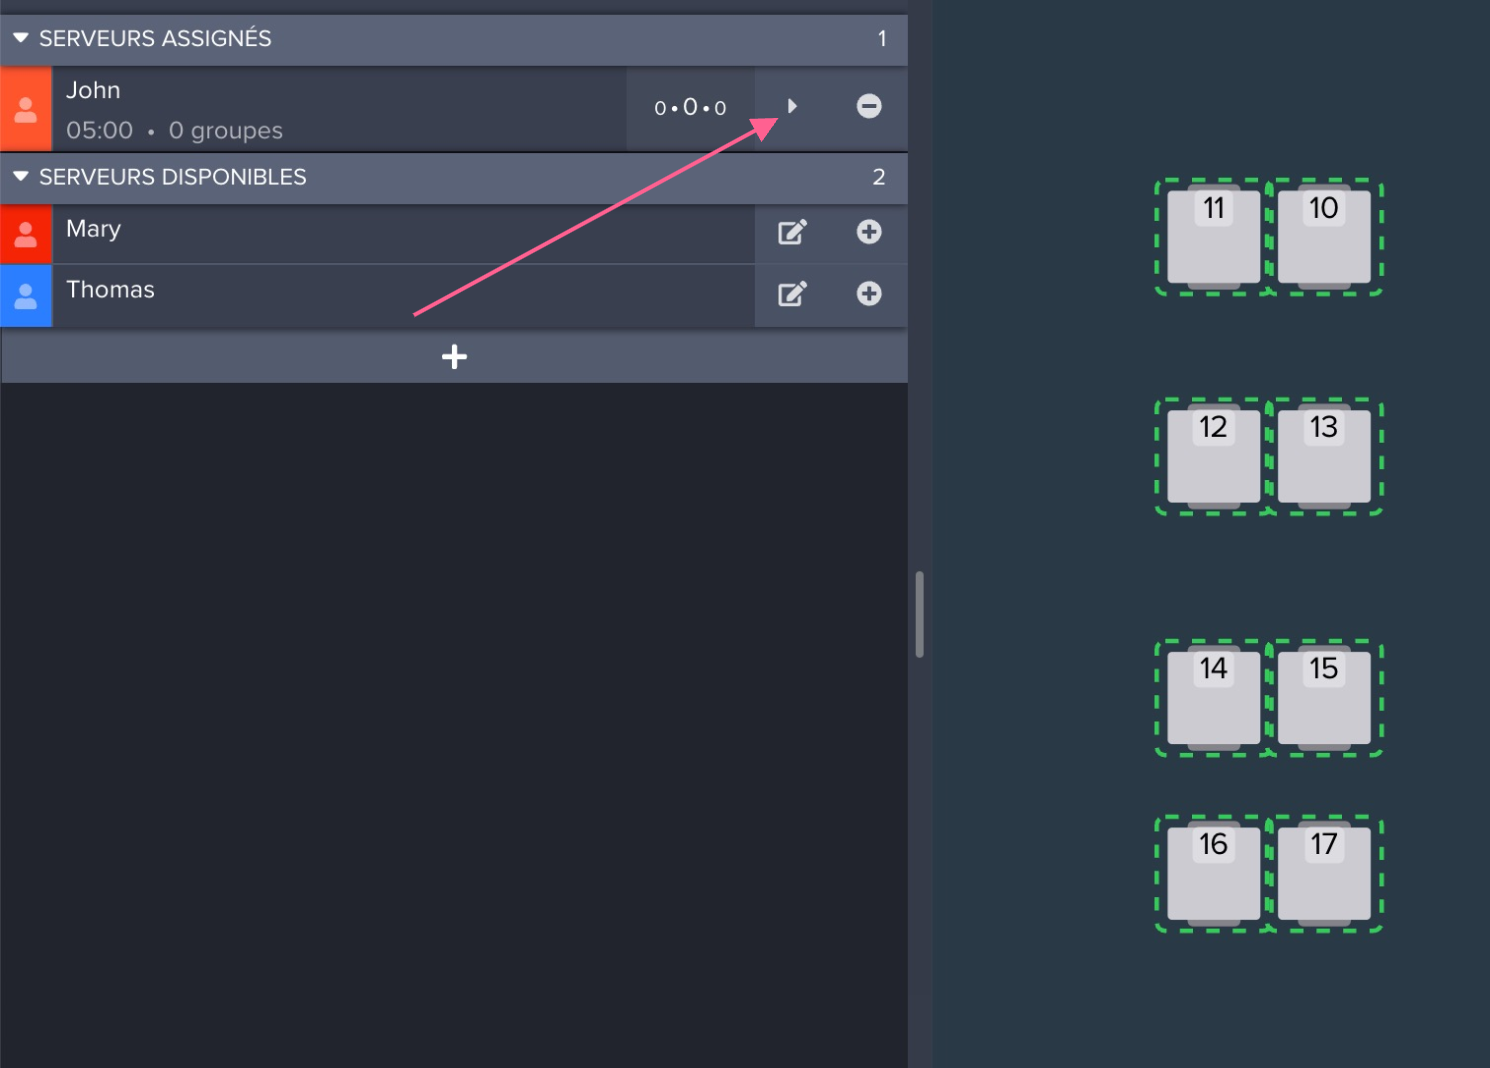
Task: Click the right arrow next to John
Action: coord(792,106)
